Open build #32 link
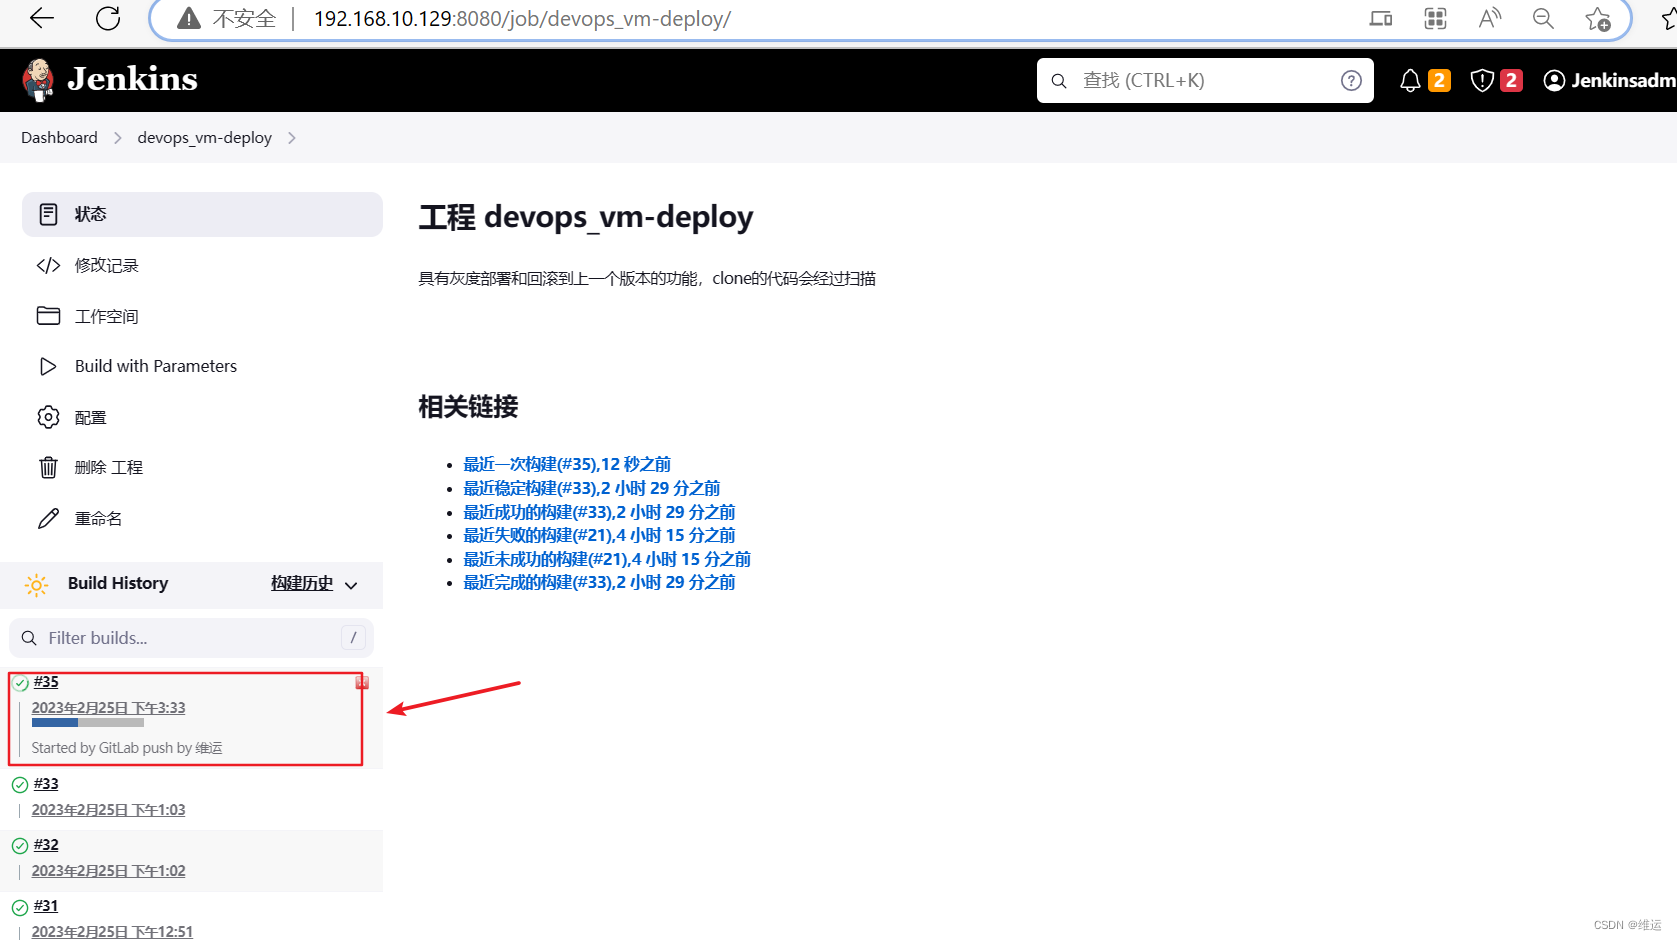The image size is (1677, 940). pyautogui.click(x=46, y=845)
